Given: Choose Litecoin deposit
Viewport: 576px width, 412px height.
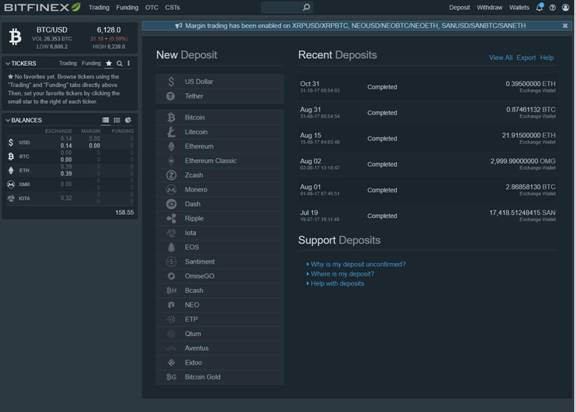Looking at the screenshot, I should point(220,132).
